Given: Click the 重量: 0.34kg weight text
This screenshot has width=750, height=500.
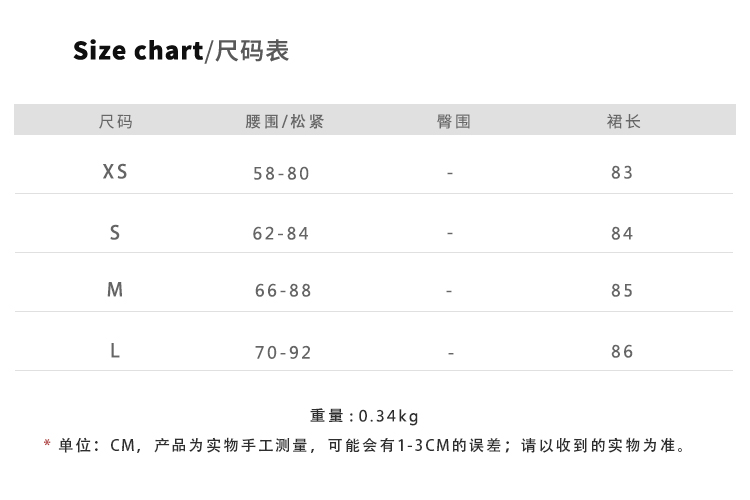Looking at the screenshot, I should pyautogui.click(x=365, y=416).
